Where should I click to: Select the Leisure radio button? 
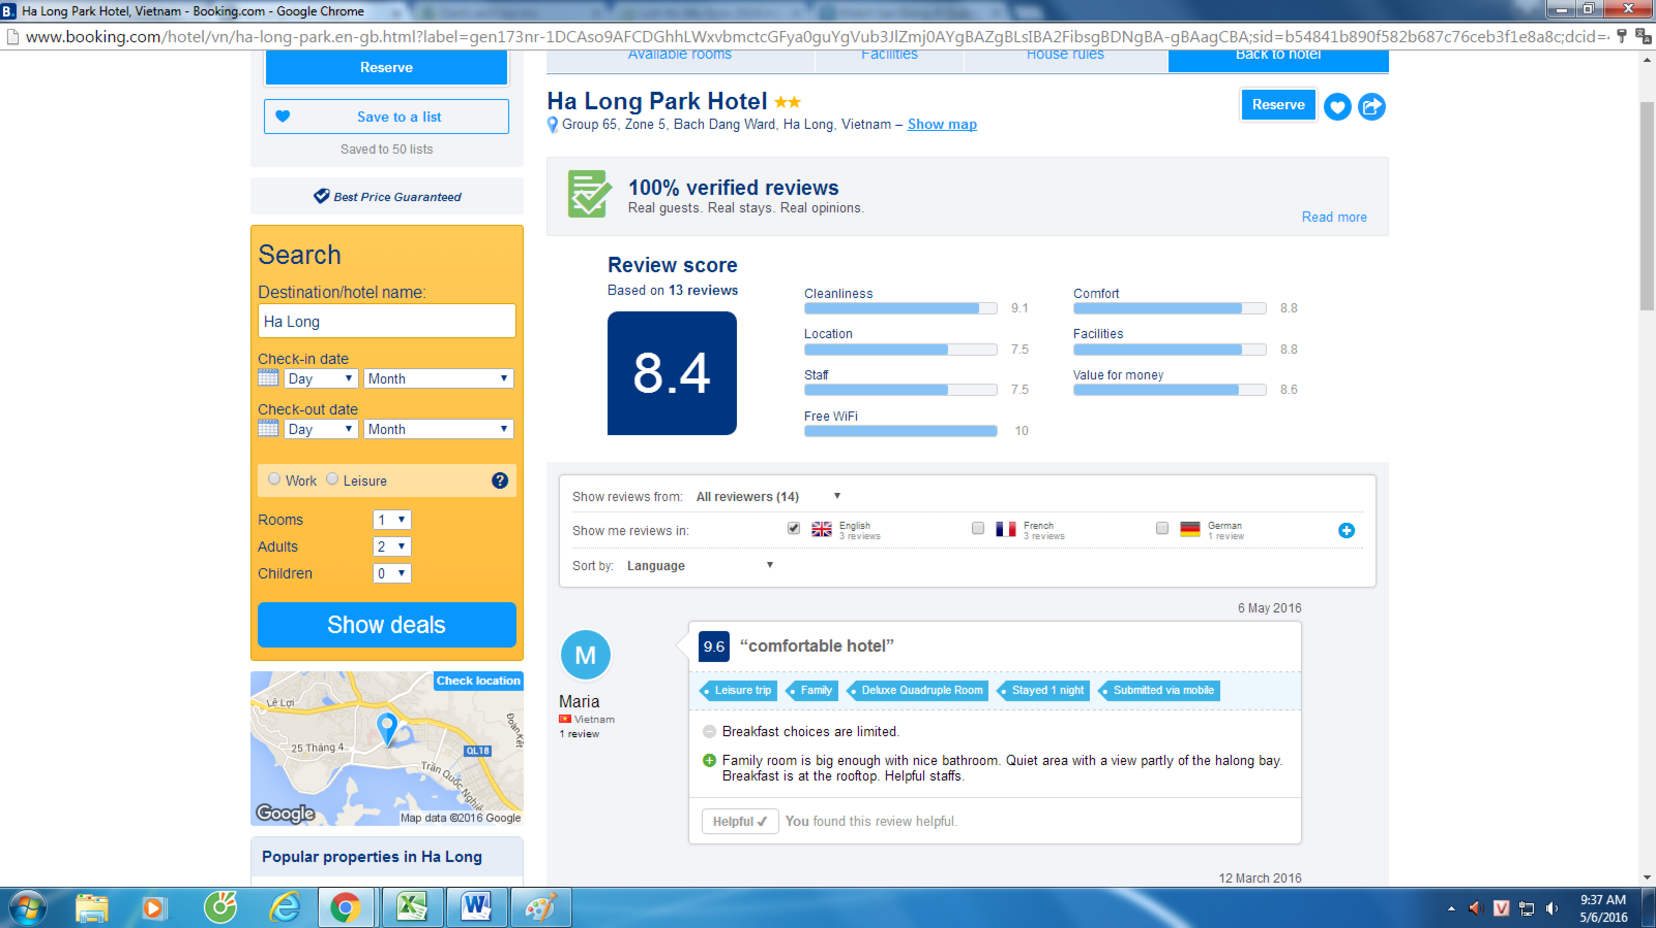(x=332, y=479)
